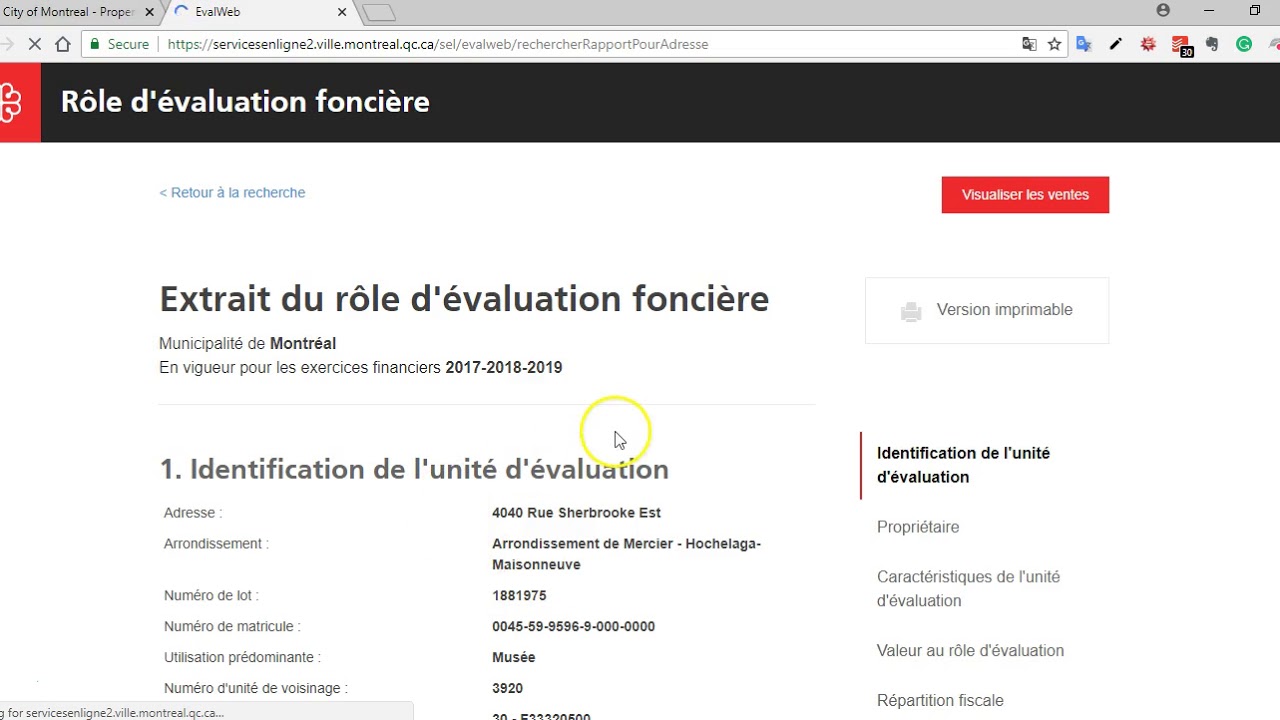Switch to the City of Montreal tab
This screenshot has height=720, width=1280.
click(68, 12)
